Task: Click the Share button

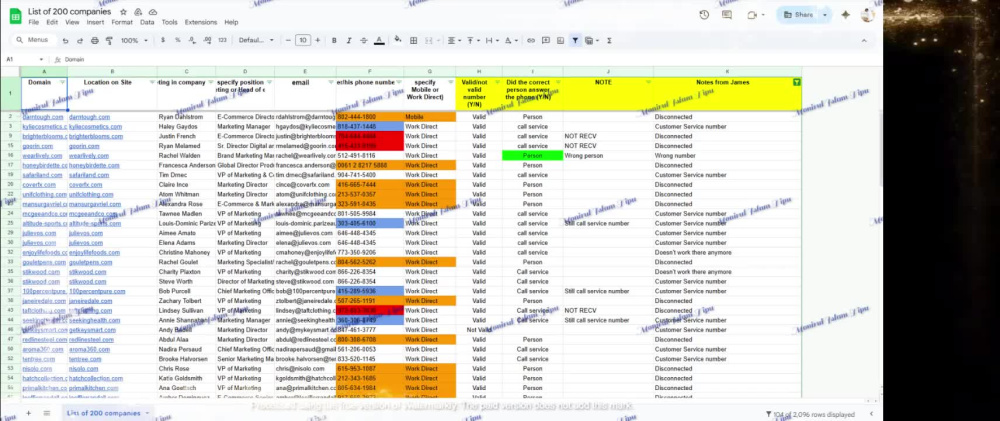Action: pos(798,15)
